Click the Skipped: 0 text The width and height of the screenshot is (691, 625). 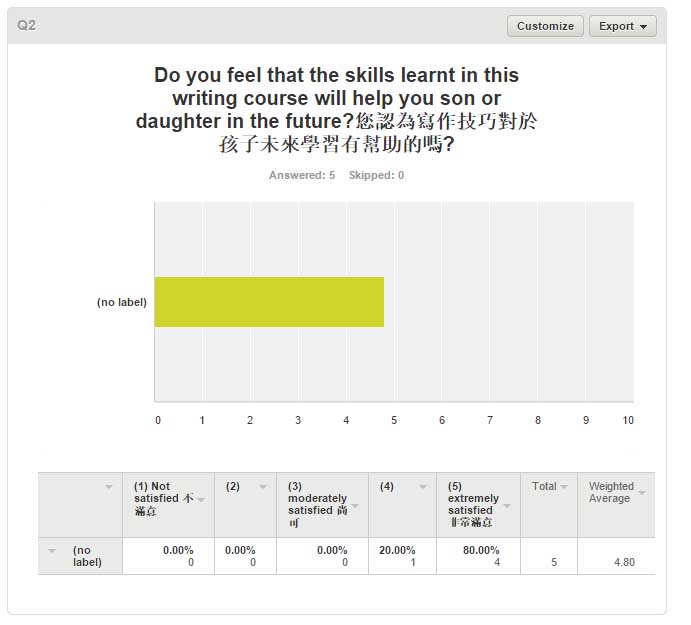tap(376, 175)
